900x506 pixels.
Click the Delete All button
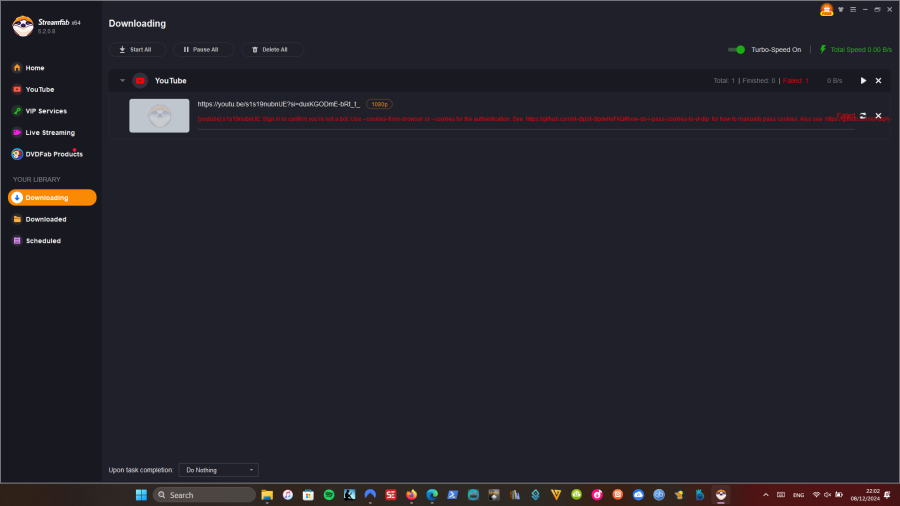pos(272,50)
